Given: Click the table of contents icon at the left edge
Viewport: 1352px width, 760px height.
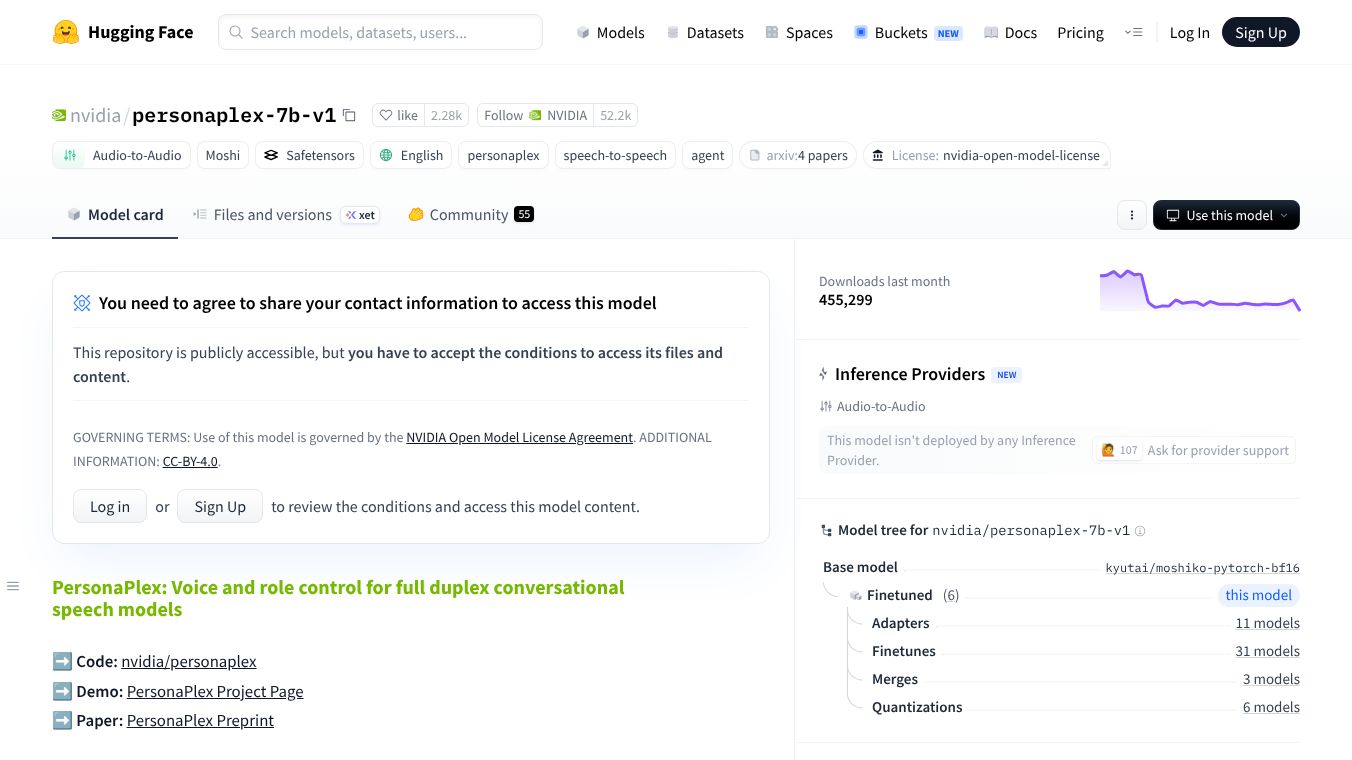Looking at the screenshot, I should click(13, 586).
